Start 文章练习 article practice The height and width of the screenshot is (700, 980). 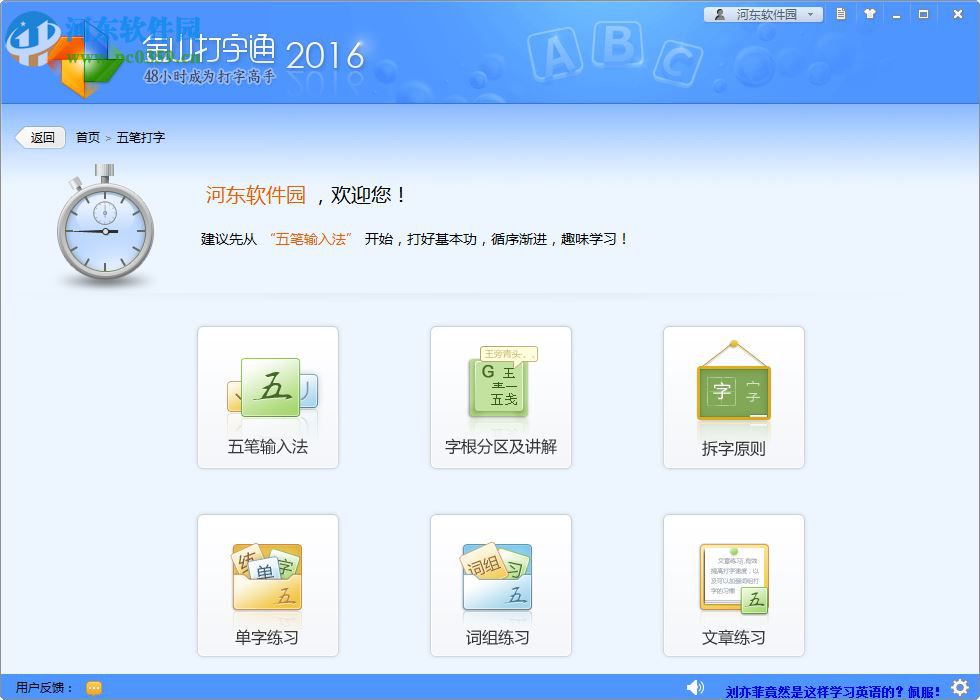[732, 585]
